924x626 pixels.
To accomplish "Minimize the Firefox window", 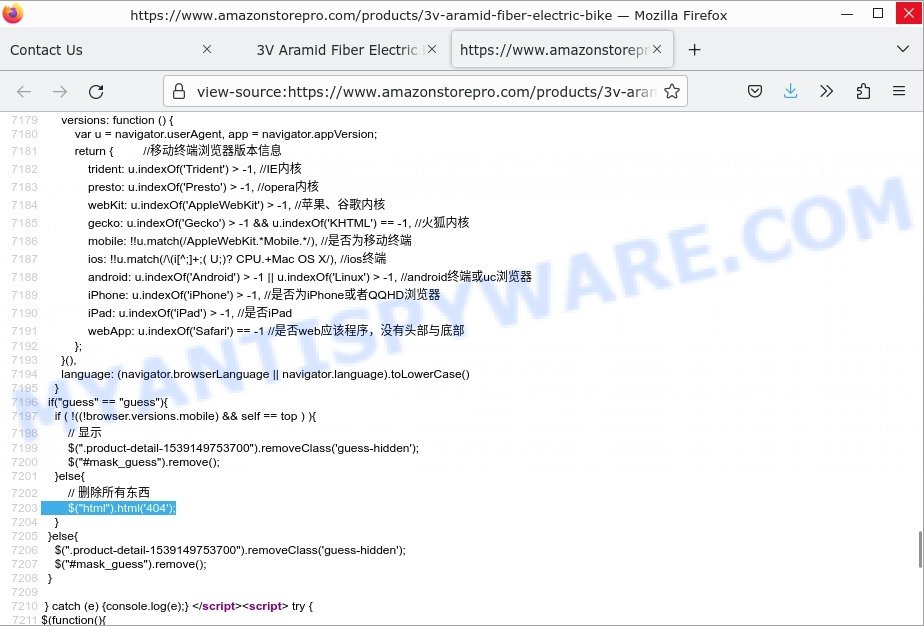I will (847, 14).
